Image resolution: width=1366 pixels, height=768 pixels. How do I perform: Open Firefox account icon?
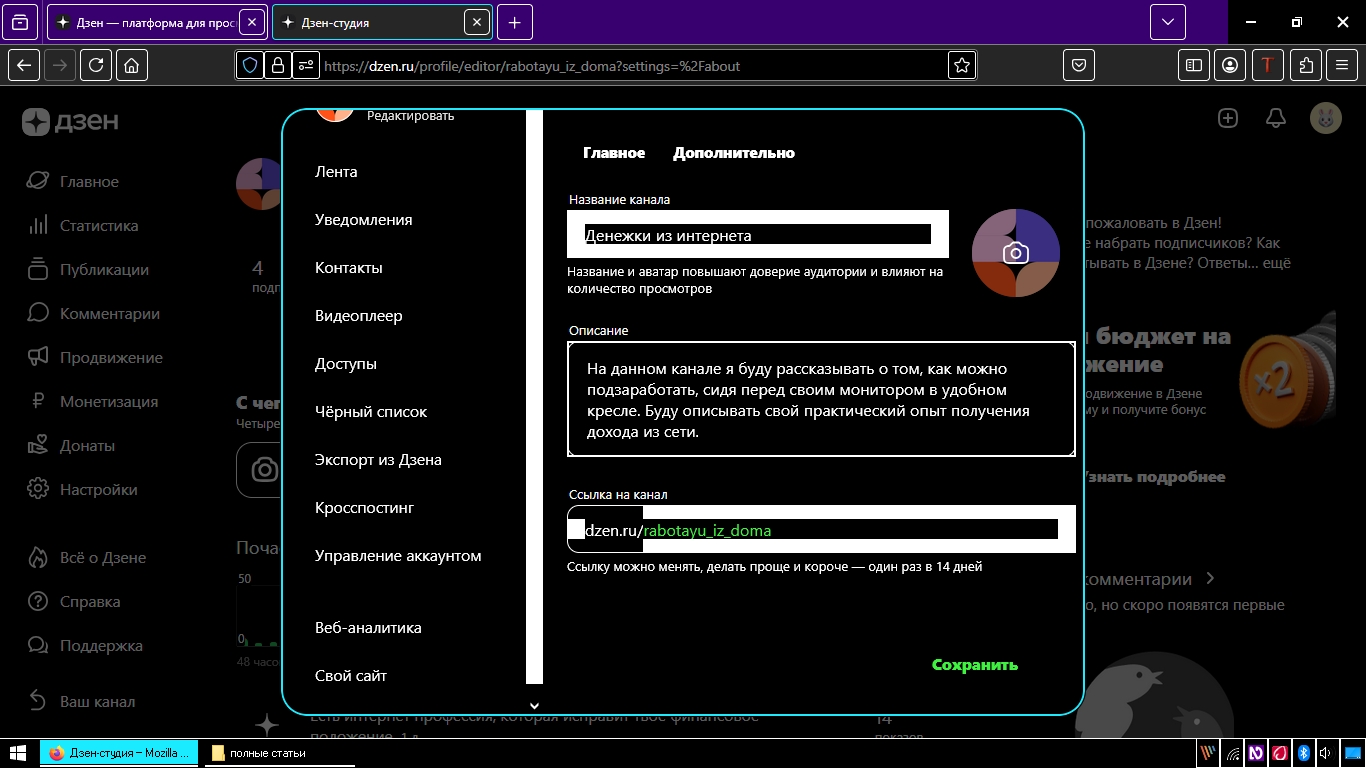[1231, 66]
